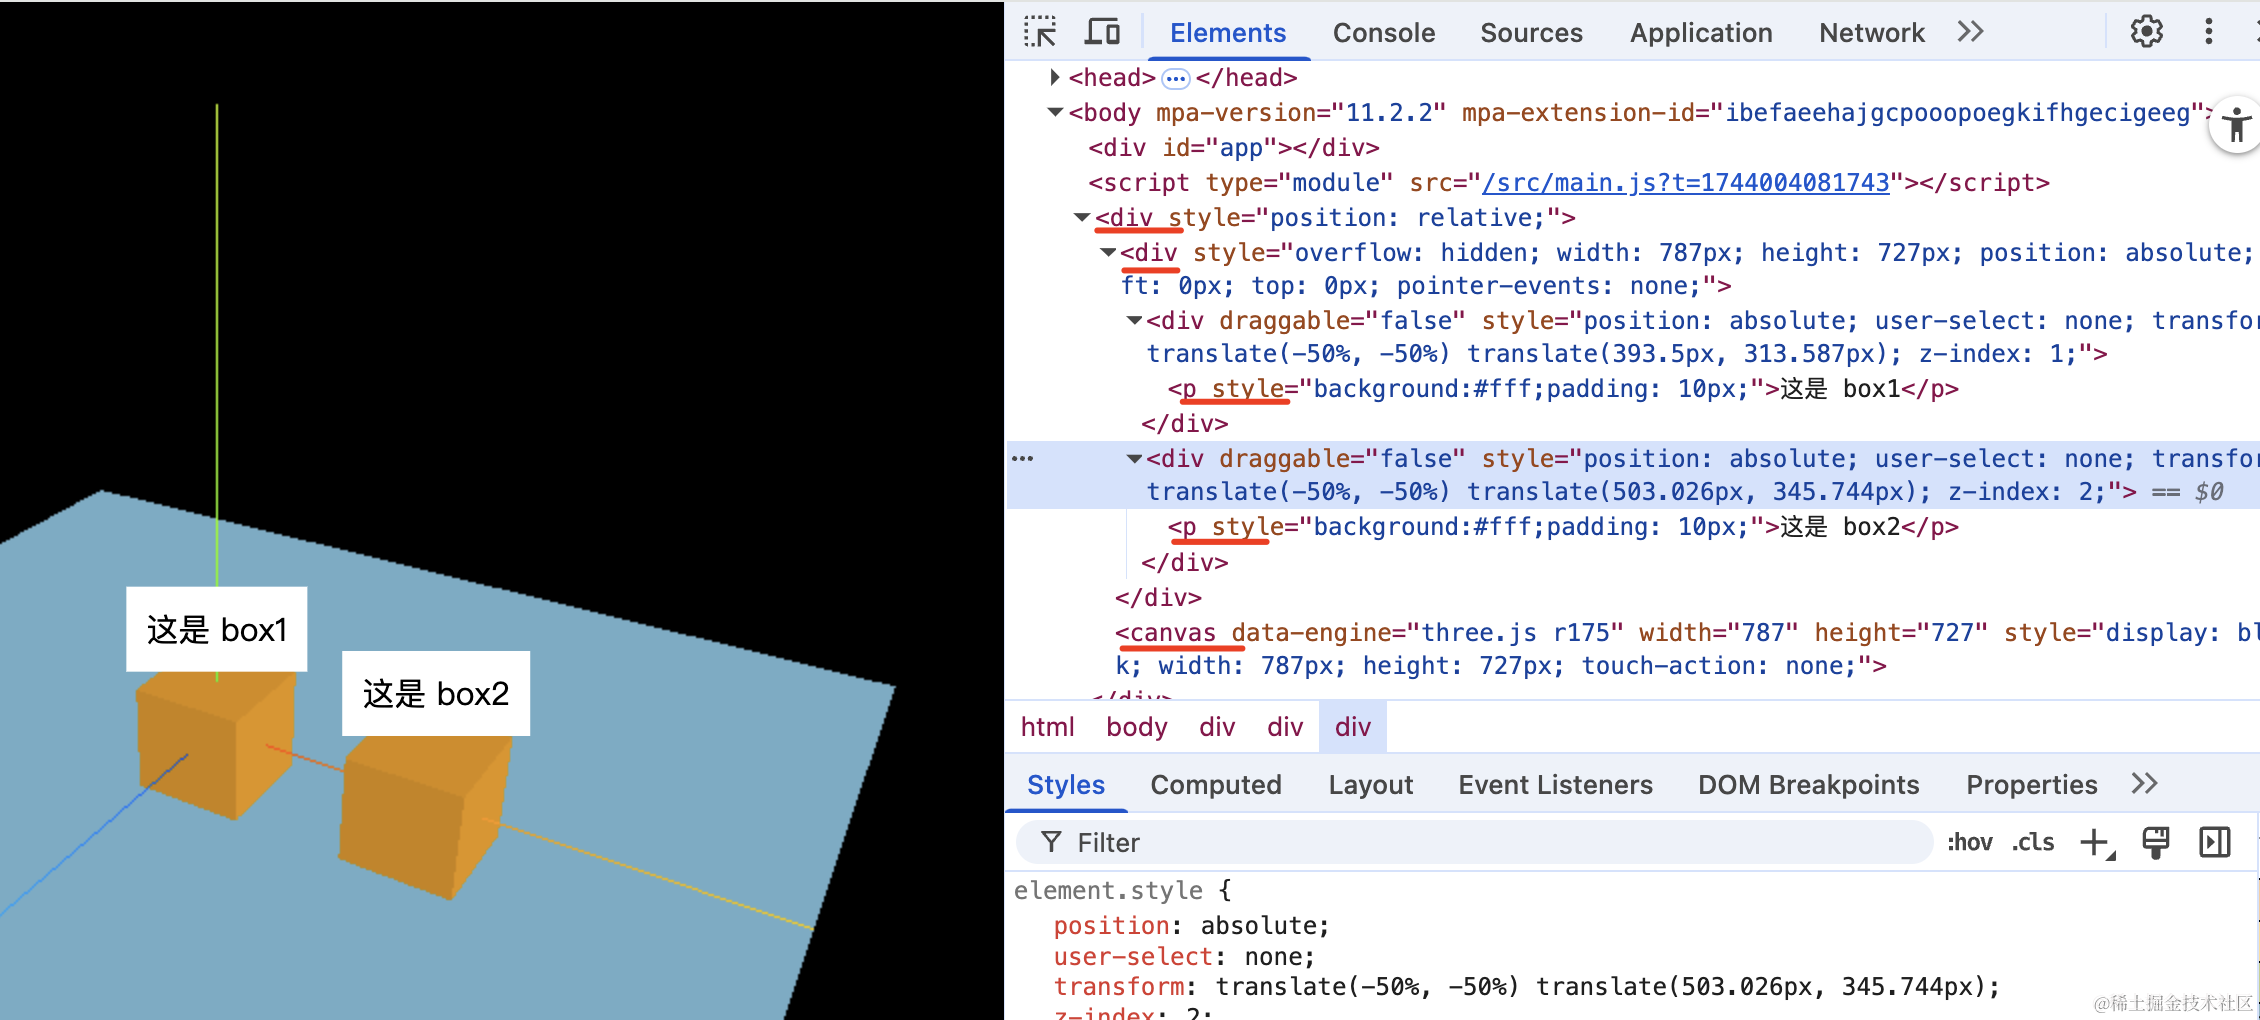Toggle the device toolbar icon
This screenshot has width=2260, height=1020.
(1102, 32)
